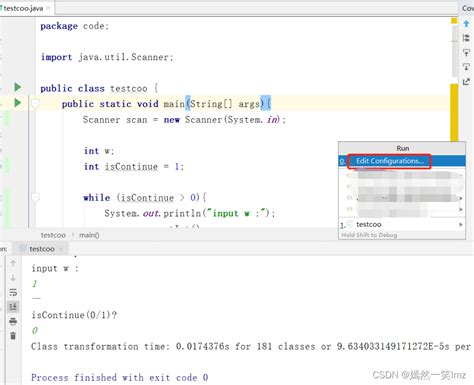
Task: Click the blue up arrow in right panel
Action: click(466, 24)
